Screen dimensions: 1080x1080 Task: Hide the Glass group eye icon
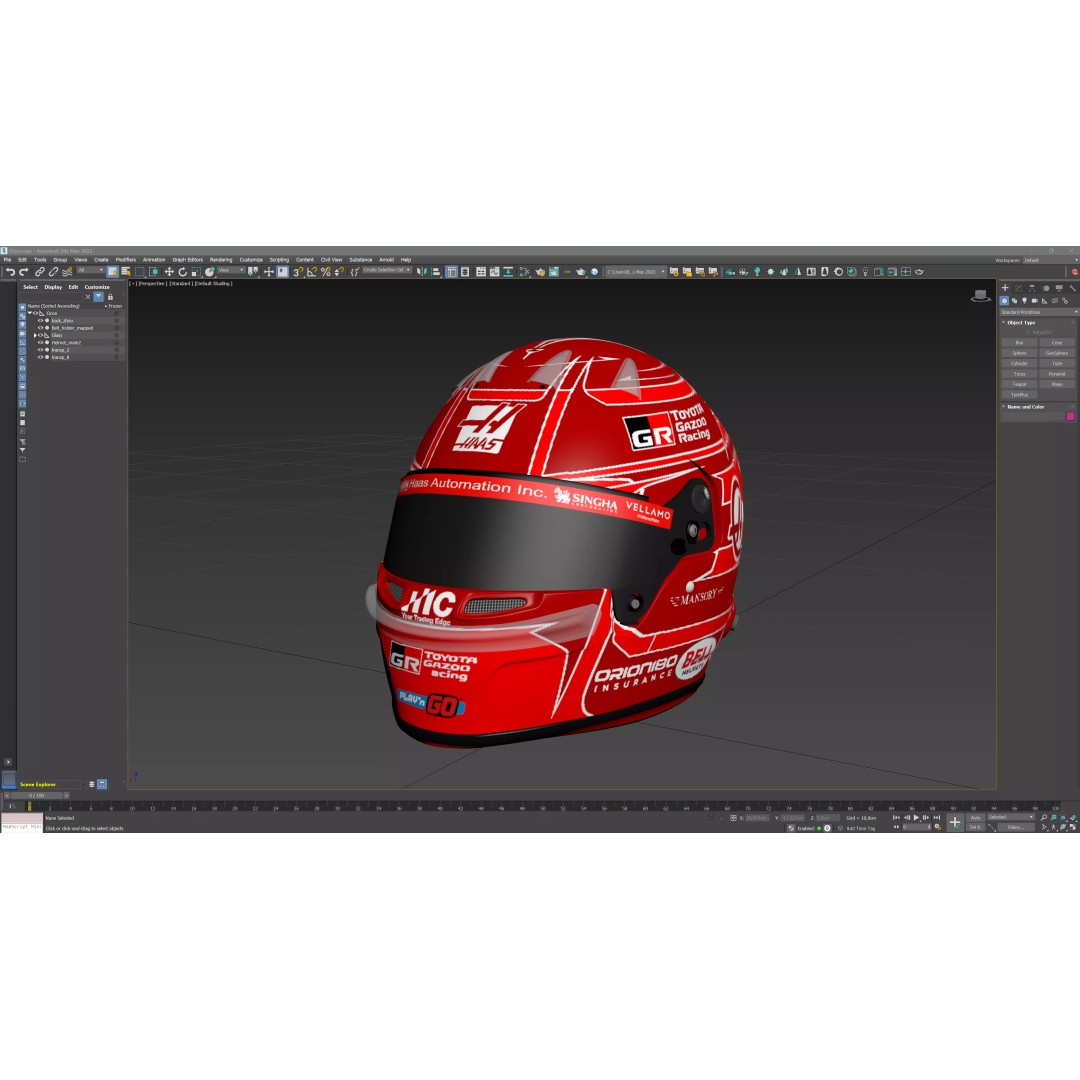pos(40,335)
